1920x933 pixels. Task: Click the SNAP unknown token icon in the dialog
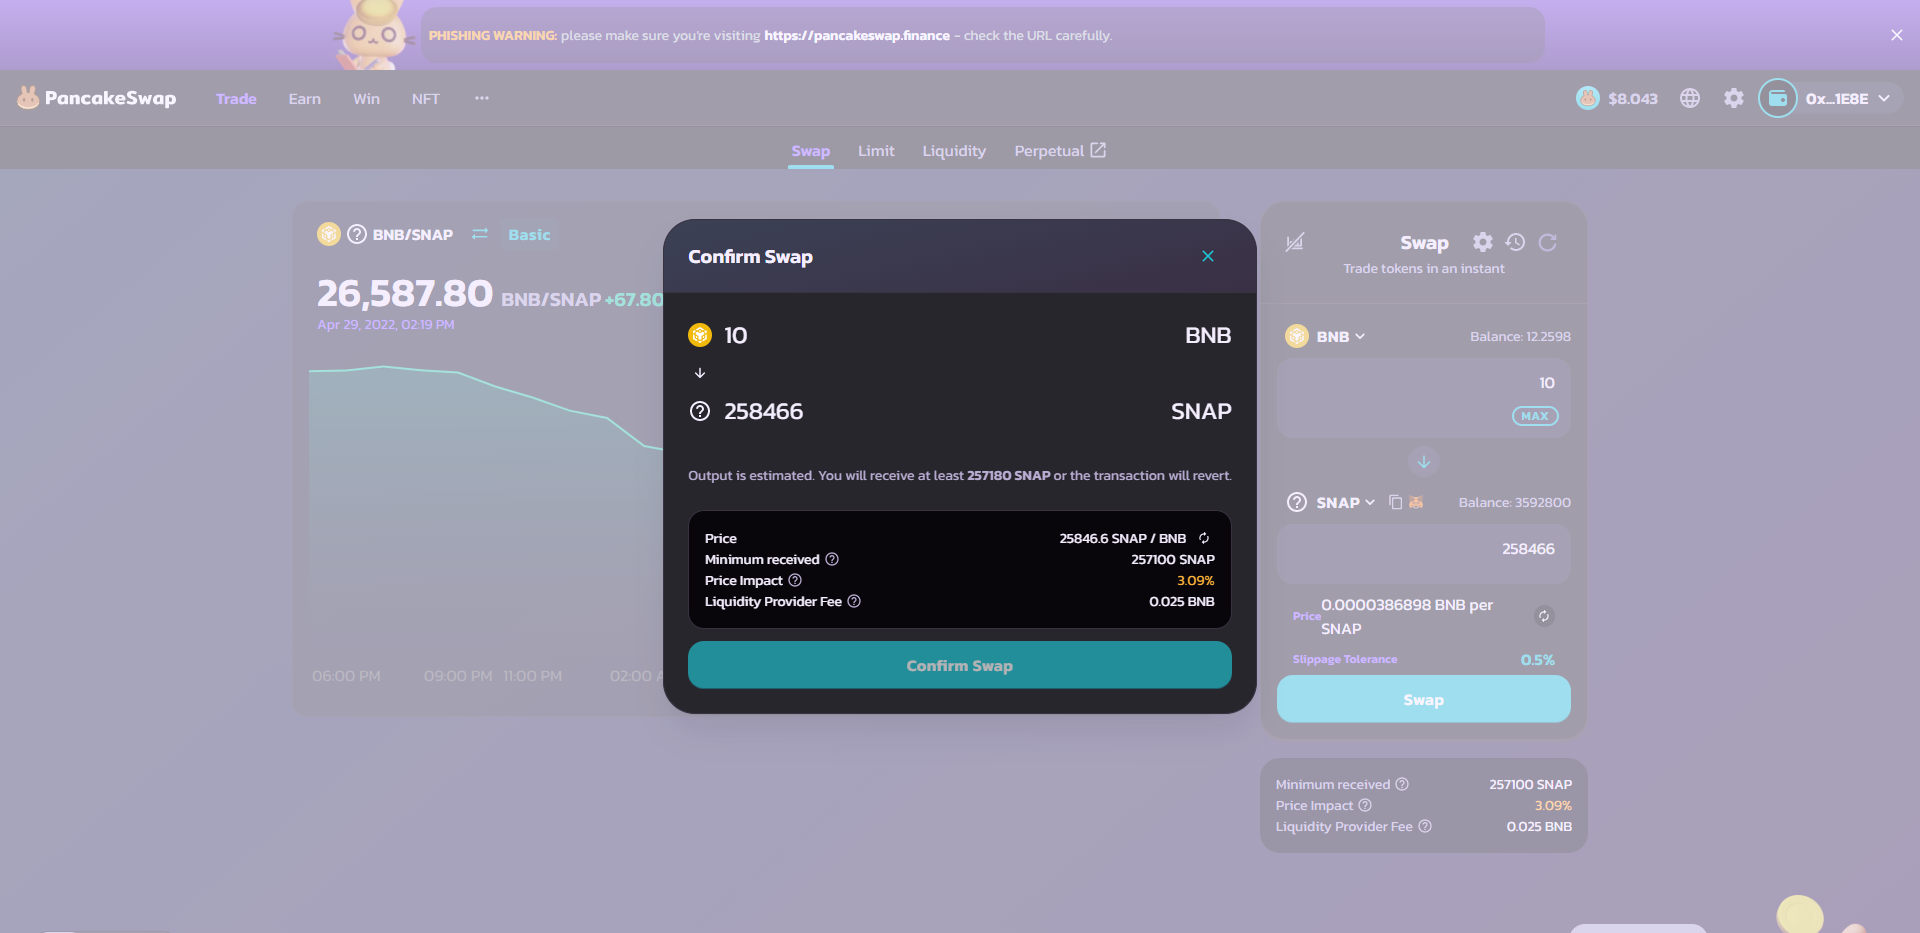pos(700,411)
